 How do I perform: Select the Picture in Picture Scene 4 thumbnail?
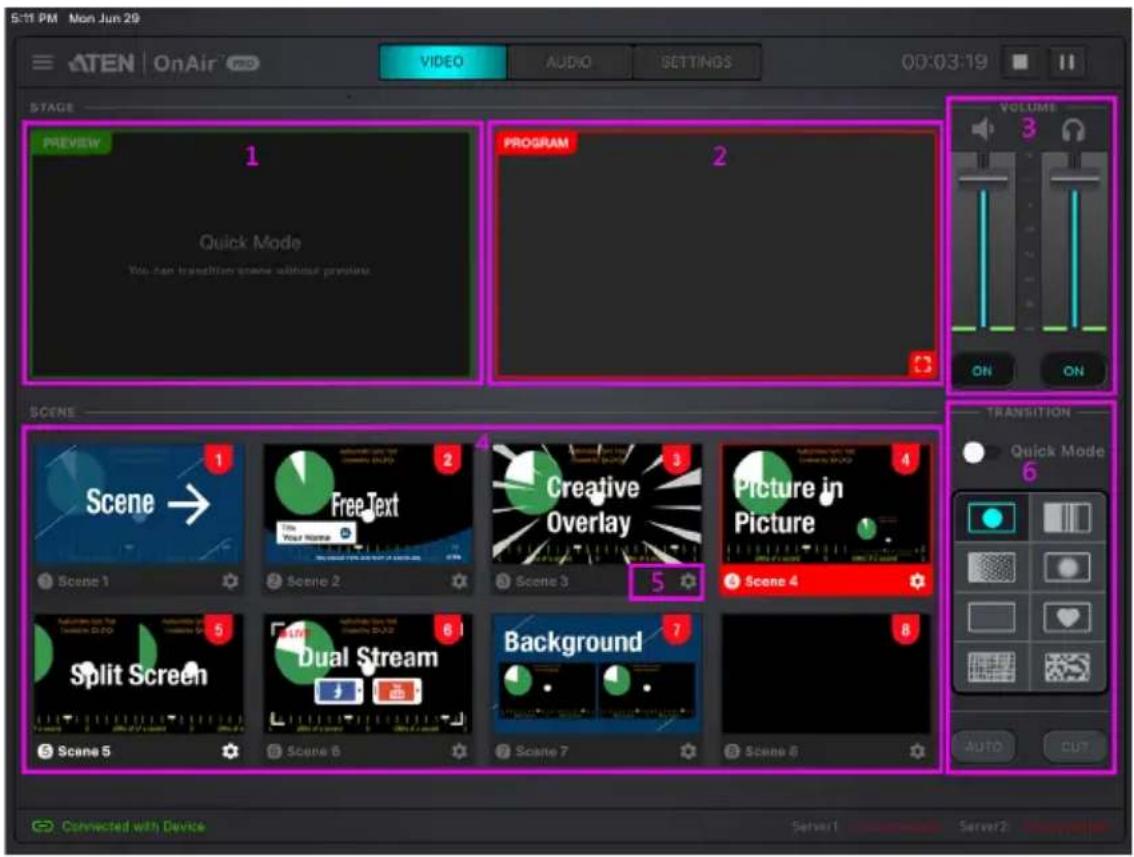[x=826, y=504]
